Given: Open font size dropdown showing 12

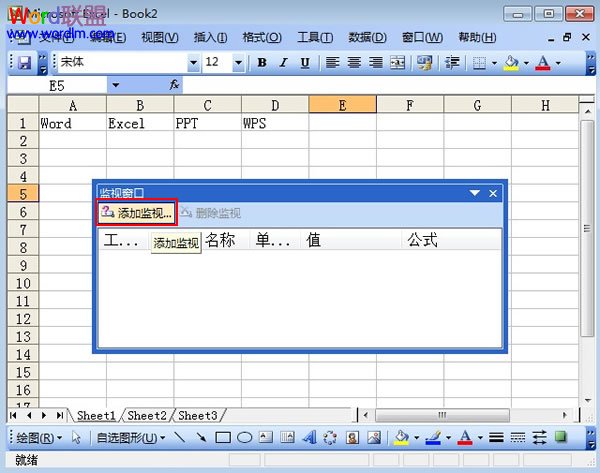Looking at the screenshot, I should (x=238, y=62).
